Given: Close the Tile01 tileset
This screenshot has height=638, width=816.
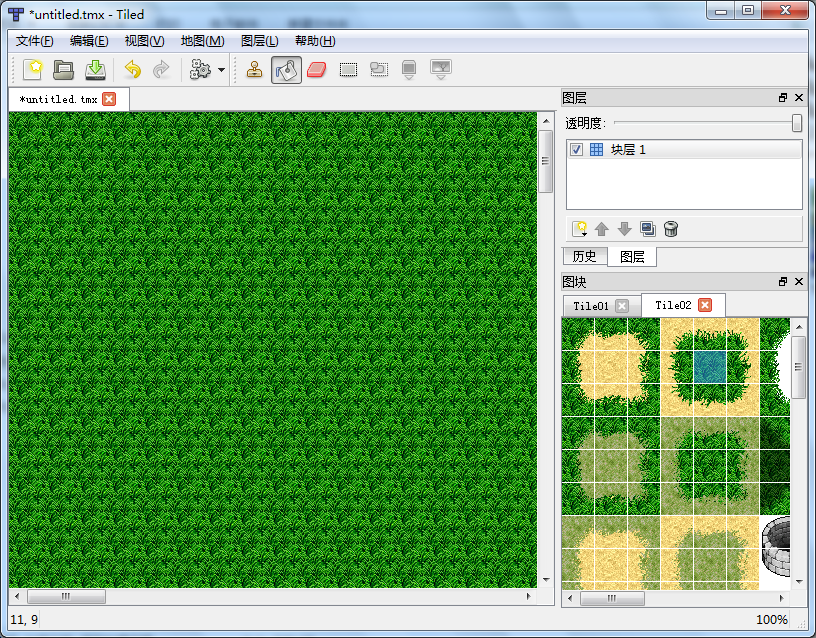Looking at the screenshot, I should pyautogui.click(x=622, y=306).
